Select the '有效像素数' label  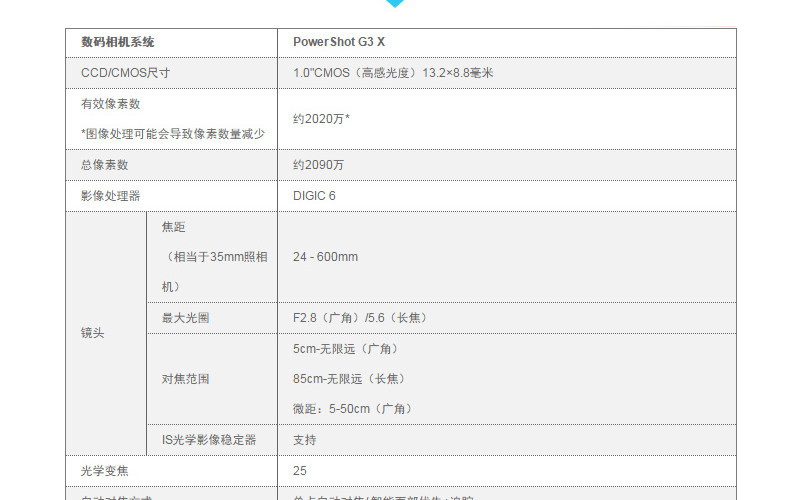point(111,104)
